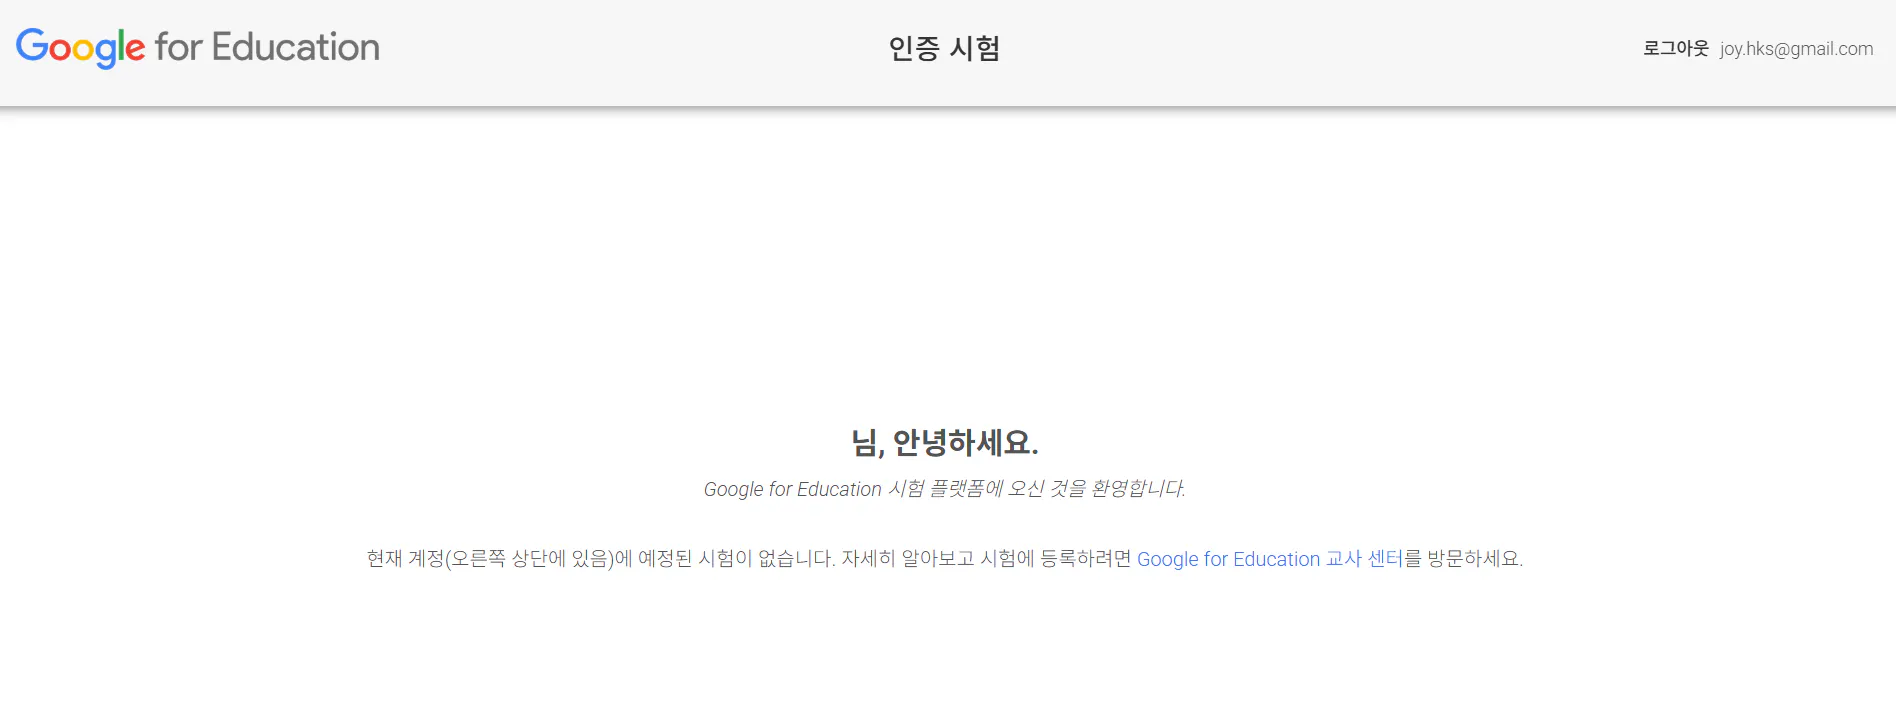Click the 현재 계정 no-scheduled-exam message
Viewport: 1896px width, 707px height.
click(945, 559)
